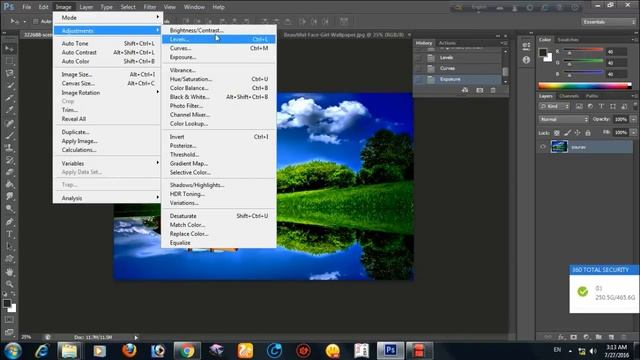640x360 pixels.
Task: Switch to the Actions tab
Action: point(447,43)
